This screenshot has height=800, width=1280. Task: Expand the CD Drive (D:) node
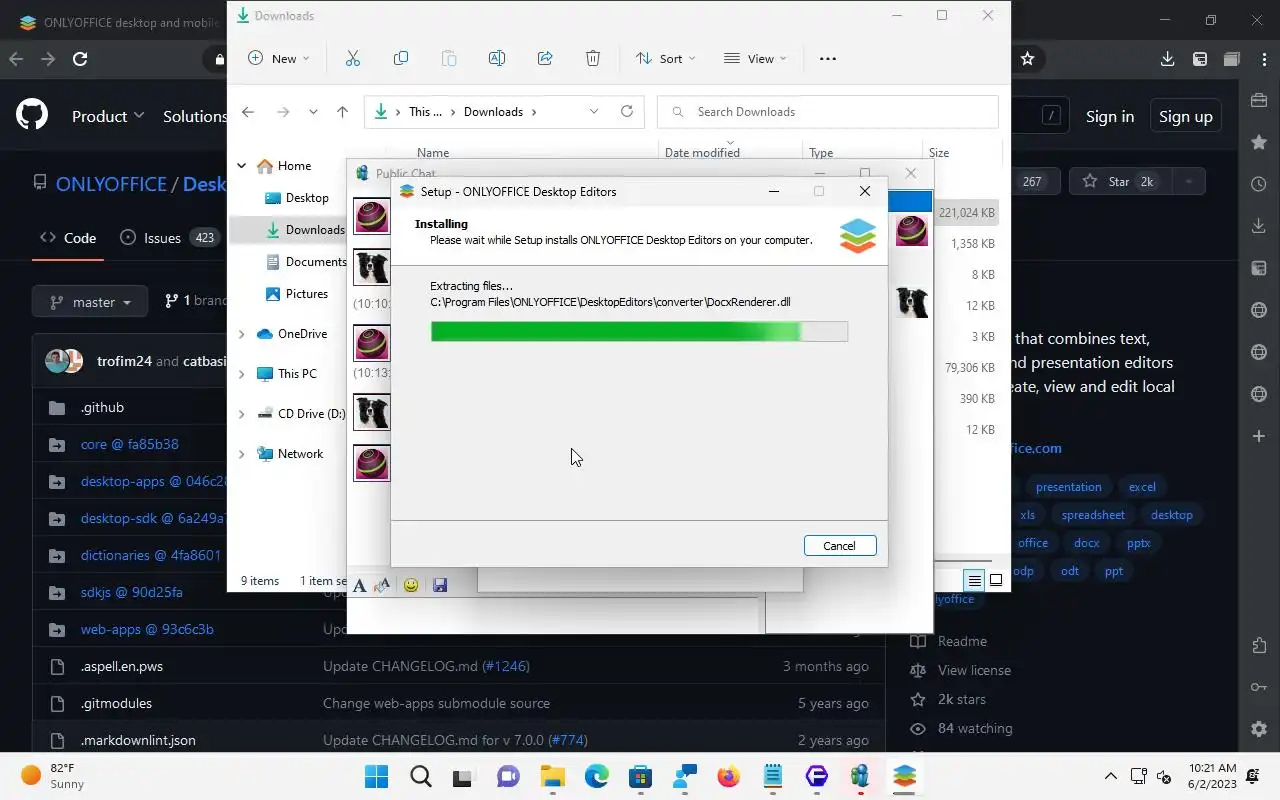tap(242, 414)
